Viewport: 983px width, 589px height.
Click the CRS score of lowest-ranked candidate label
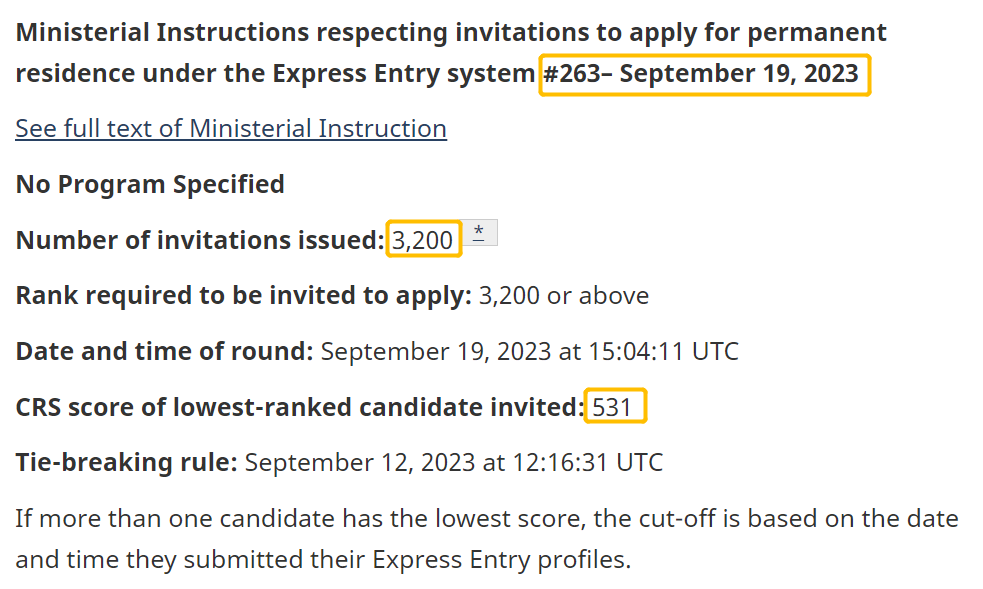coord(299,407)
